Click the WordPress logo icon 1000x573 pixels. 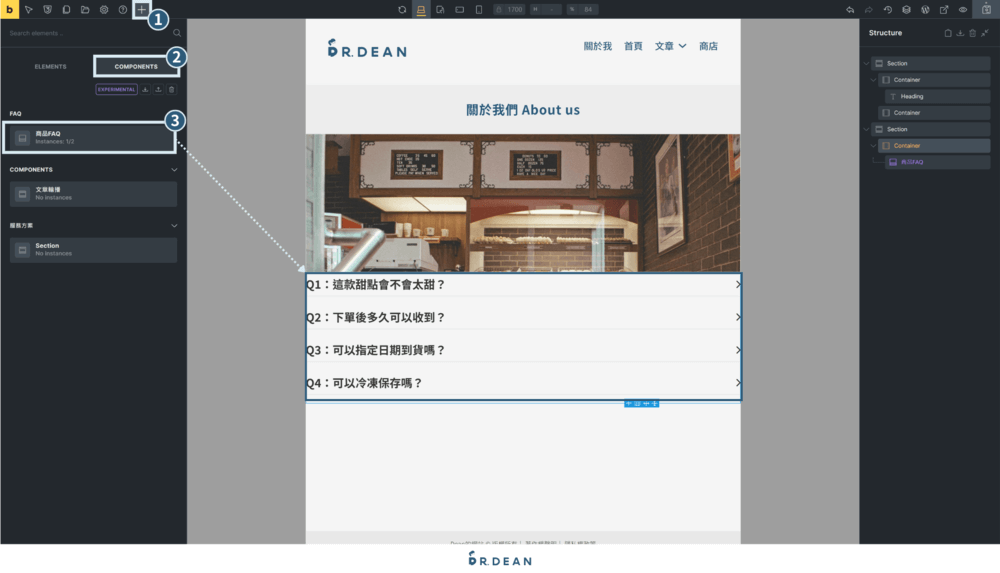tap(925, 9)
